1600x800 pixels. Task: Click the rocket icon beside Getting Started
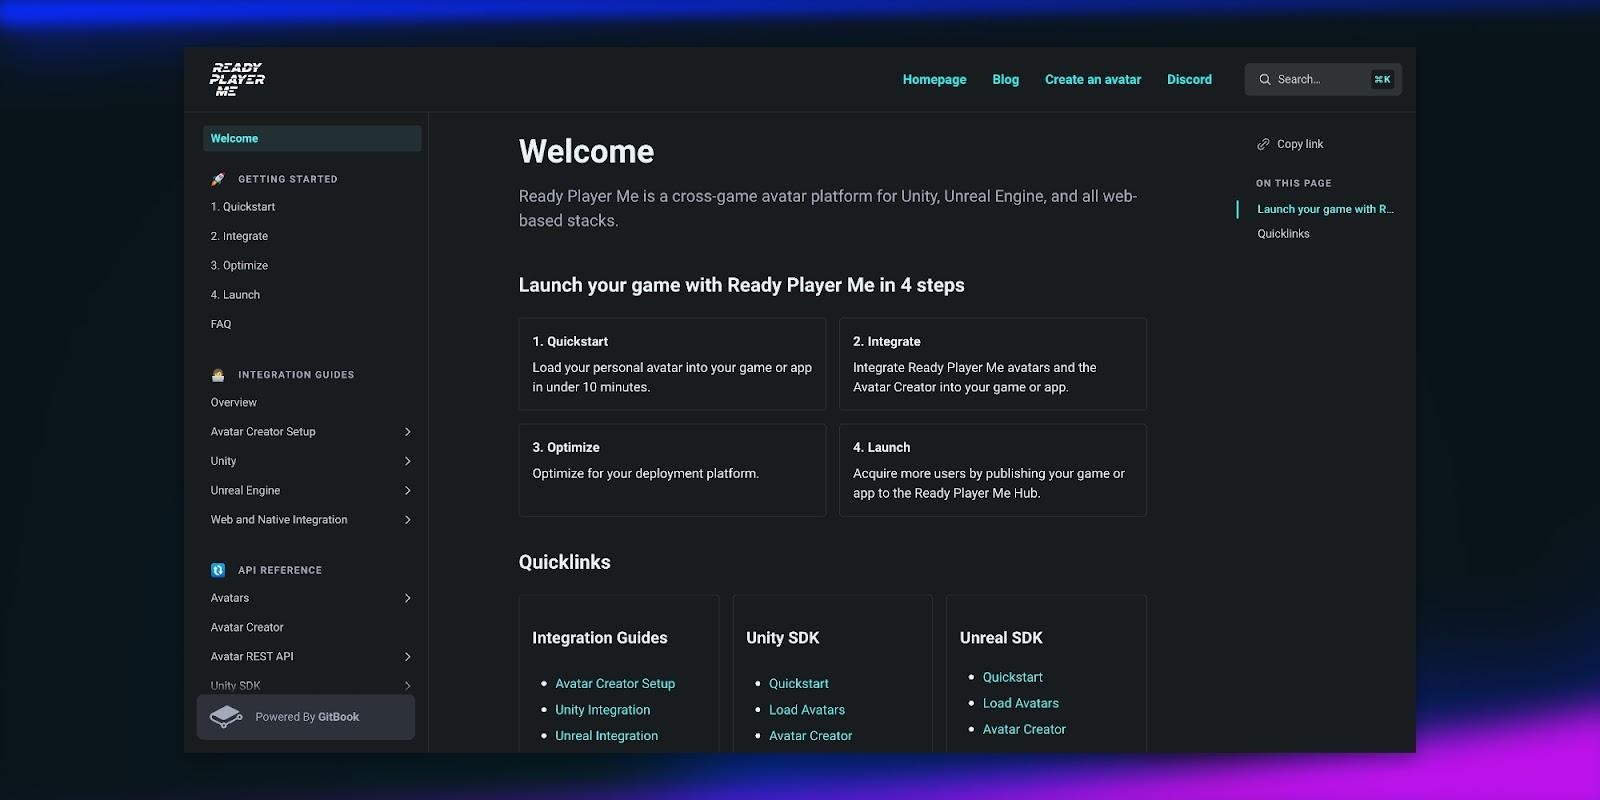218,179
